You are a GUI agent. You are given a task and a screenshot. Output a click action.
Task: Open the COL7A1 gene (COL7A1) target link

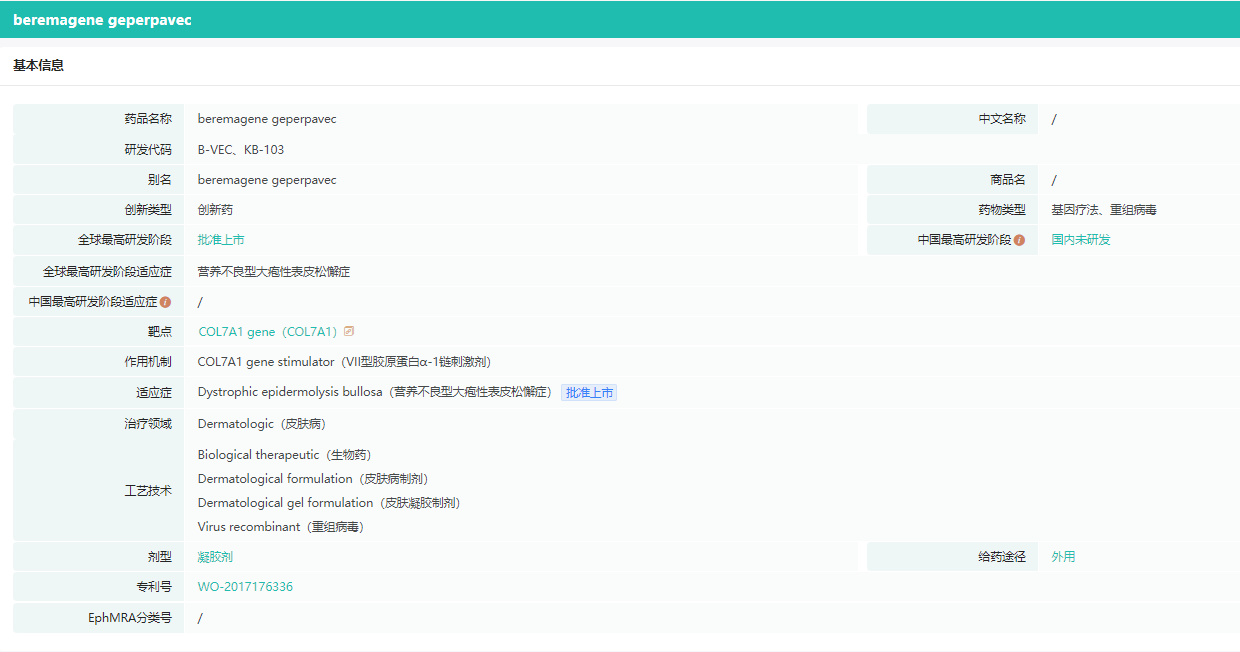click(267, 332)
